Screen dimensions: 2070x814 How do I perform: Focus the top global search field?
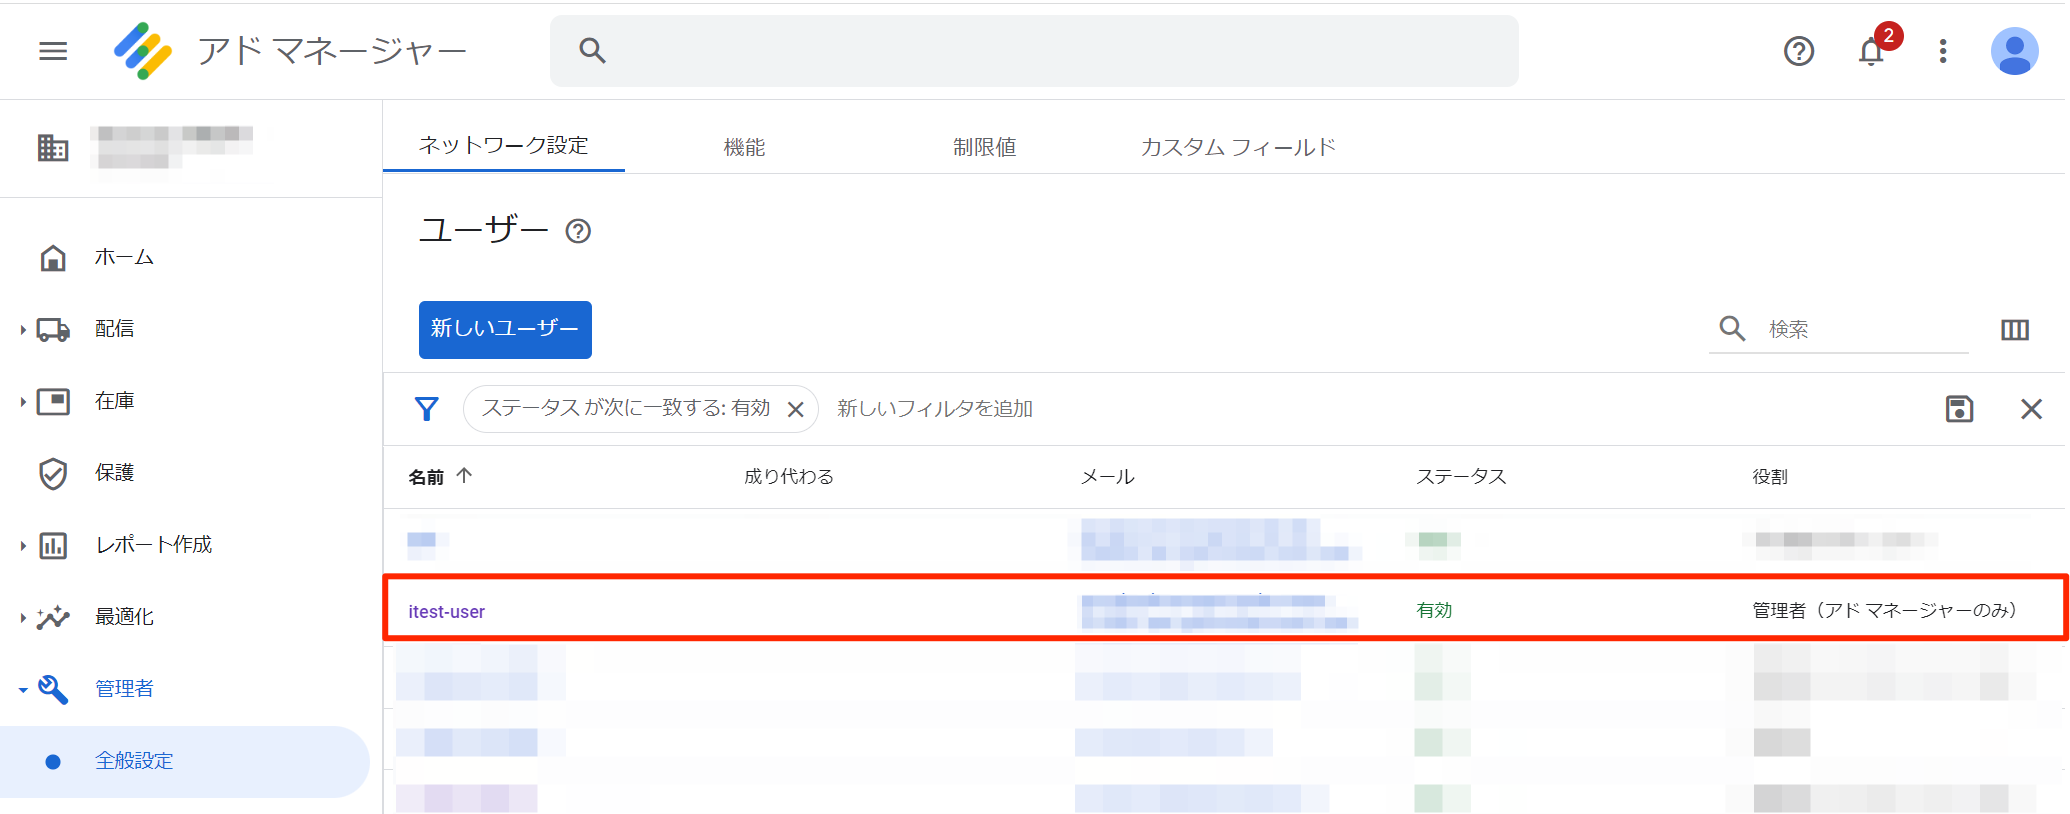(x=1034, y=51)
